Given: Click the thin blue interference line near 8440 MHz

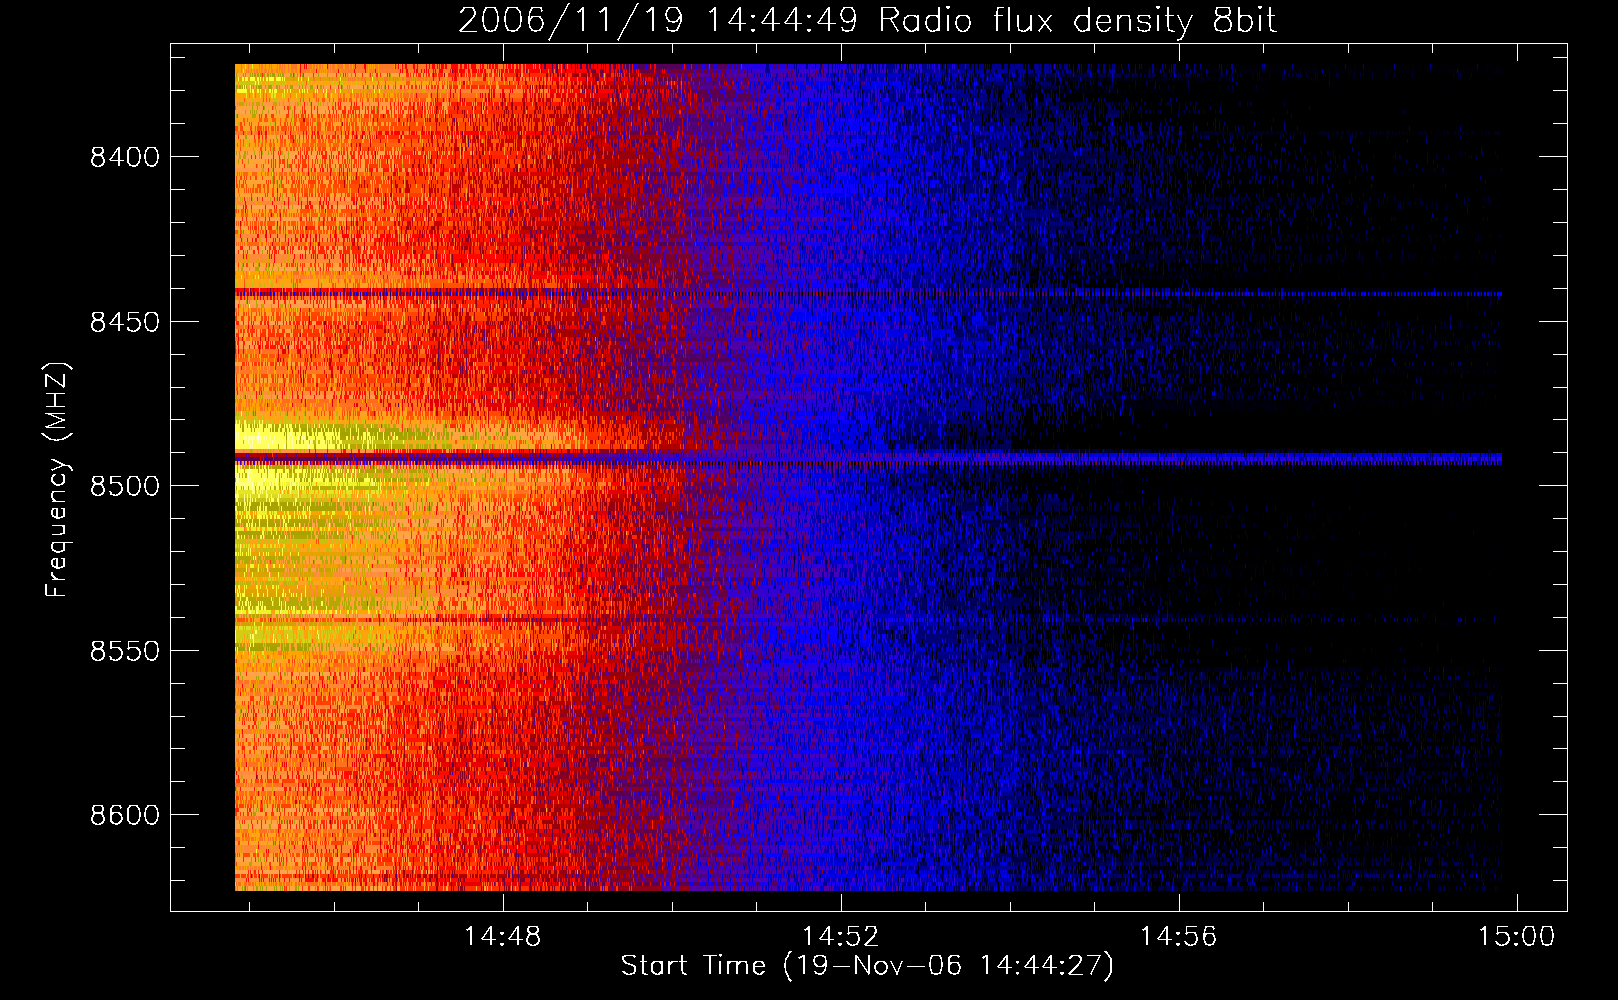Looking at the screenshot, I should click(x=868, y=294).
